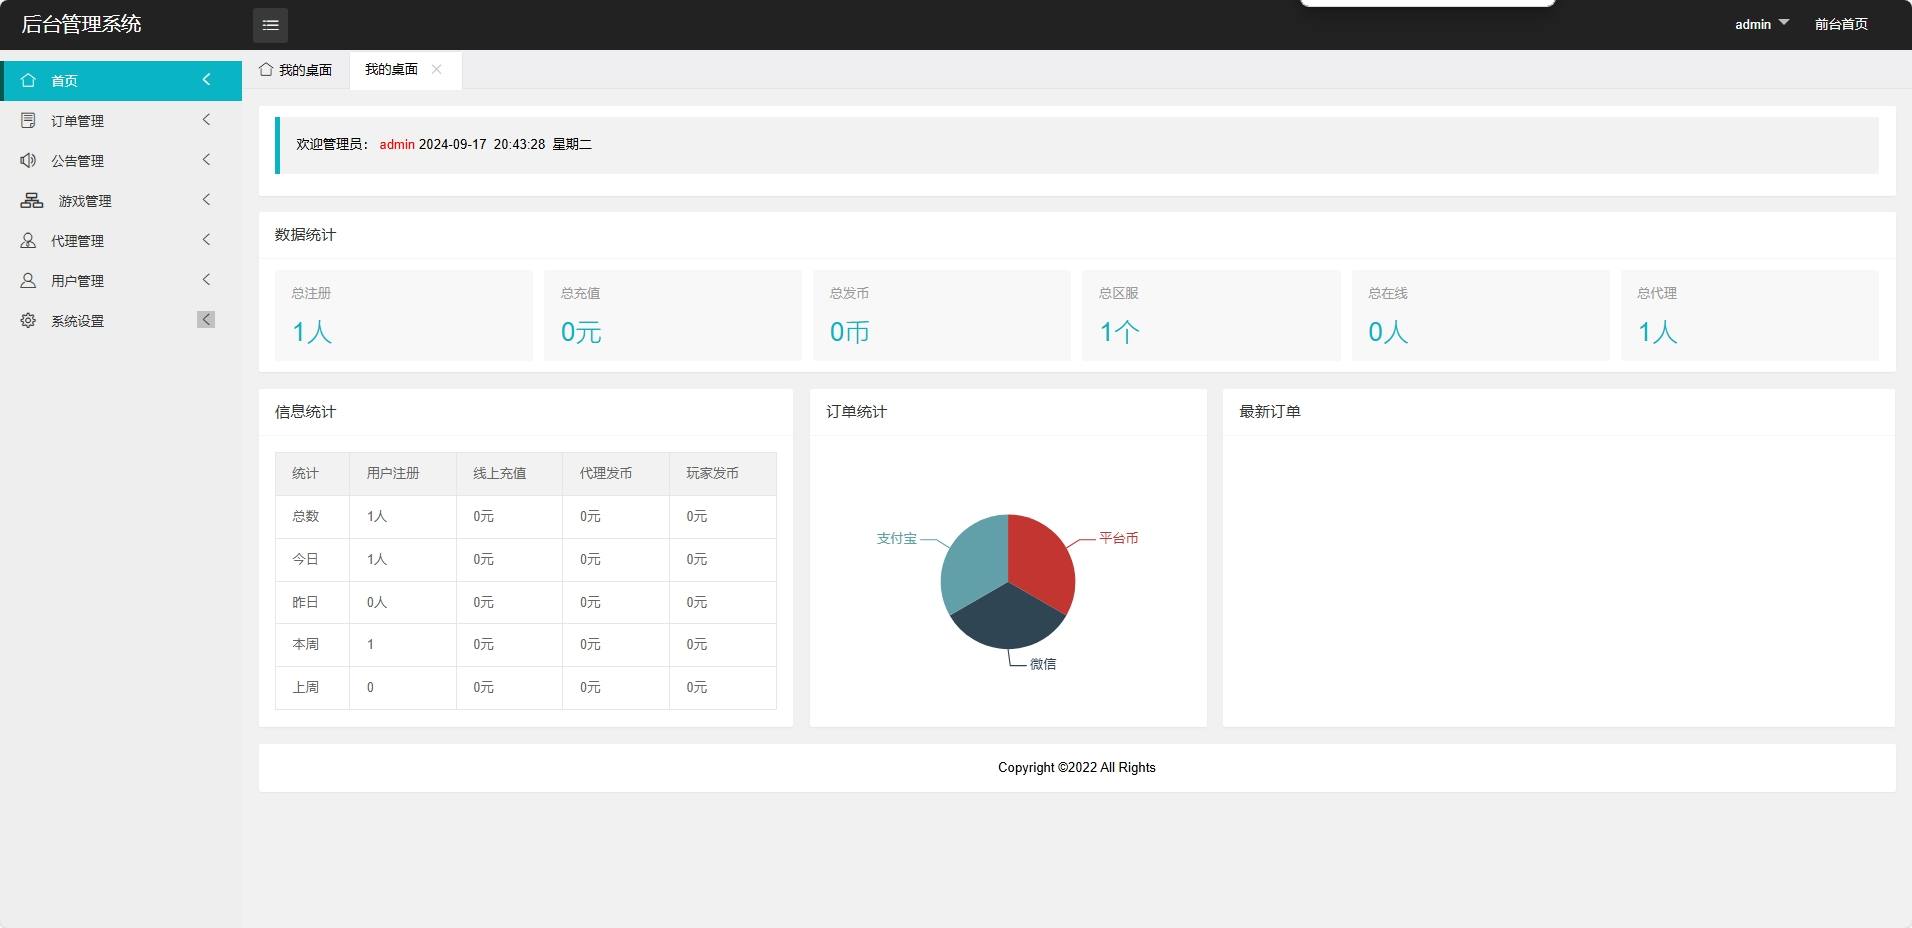The image size is (1912, 928).
Task: Click the 最新订单 section heading
Action: point(1269,411)
